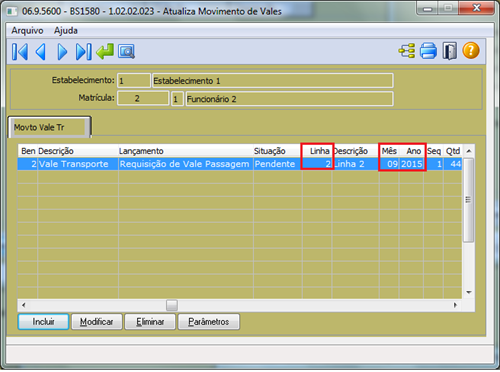Jump to last record with the toolbar arrow
500x372 pixels.
coord(83,52)
